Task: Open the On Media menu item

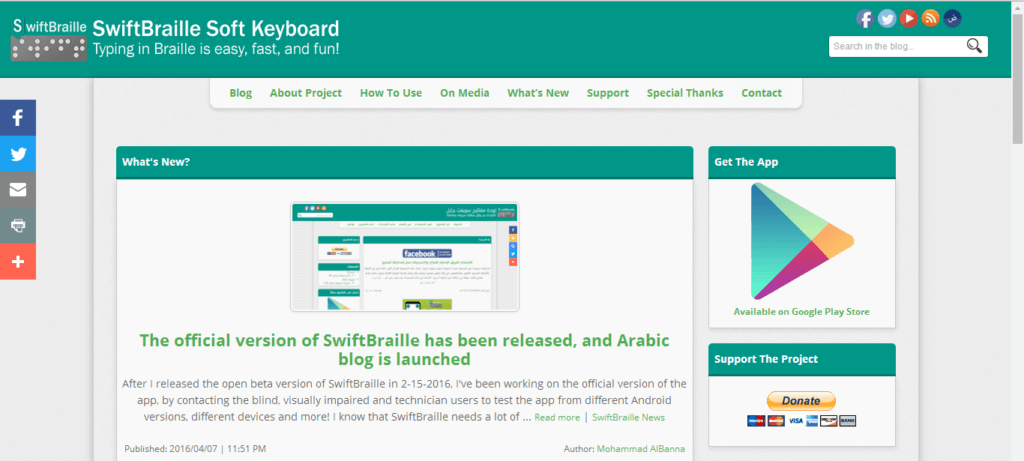Action: pos(464,93)
